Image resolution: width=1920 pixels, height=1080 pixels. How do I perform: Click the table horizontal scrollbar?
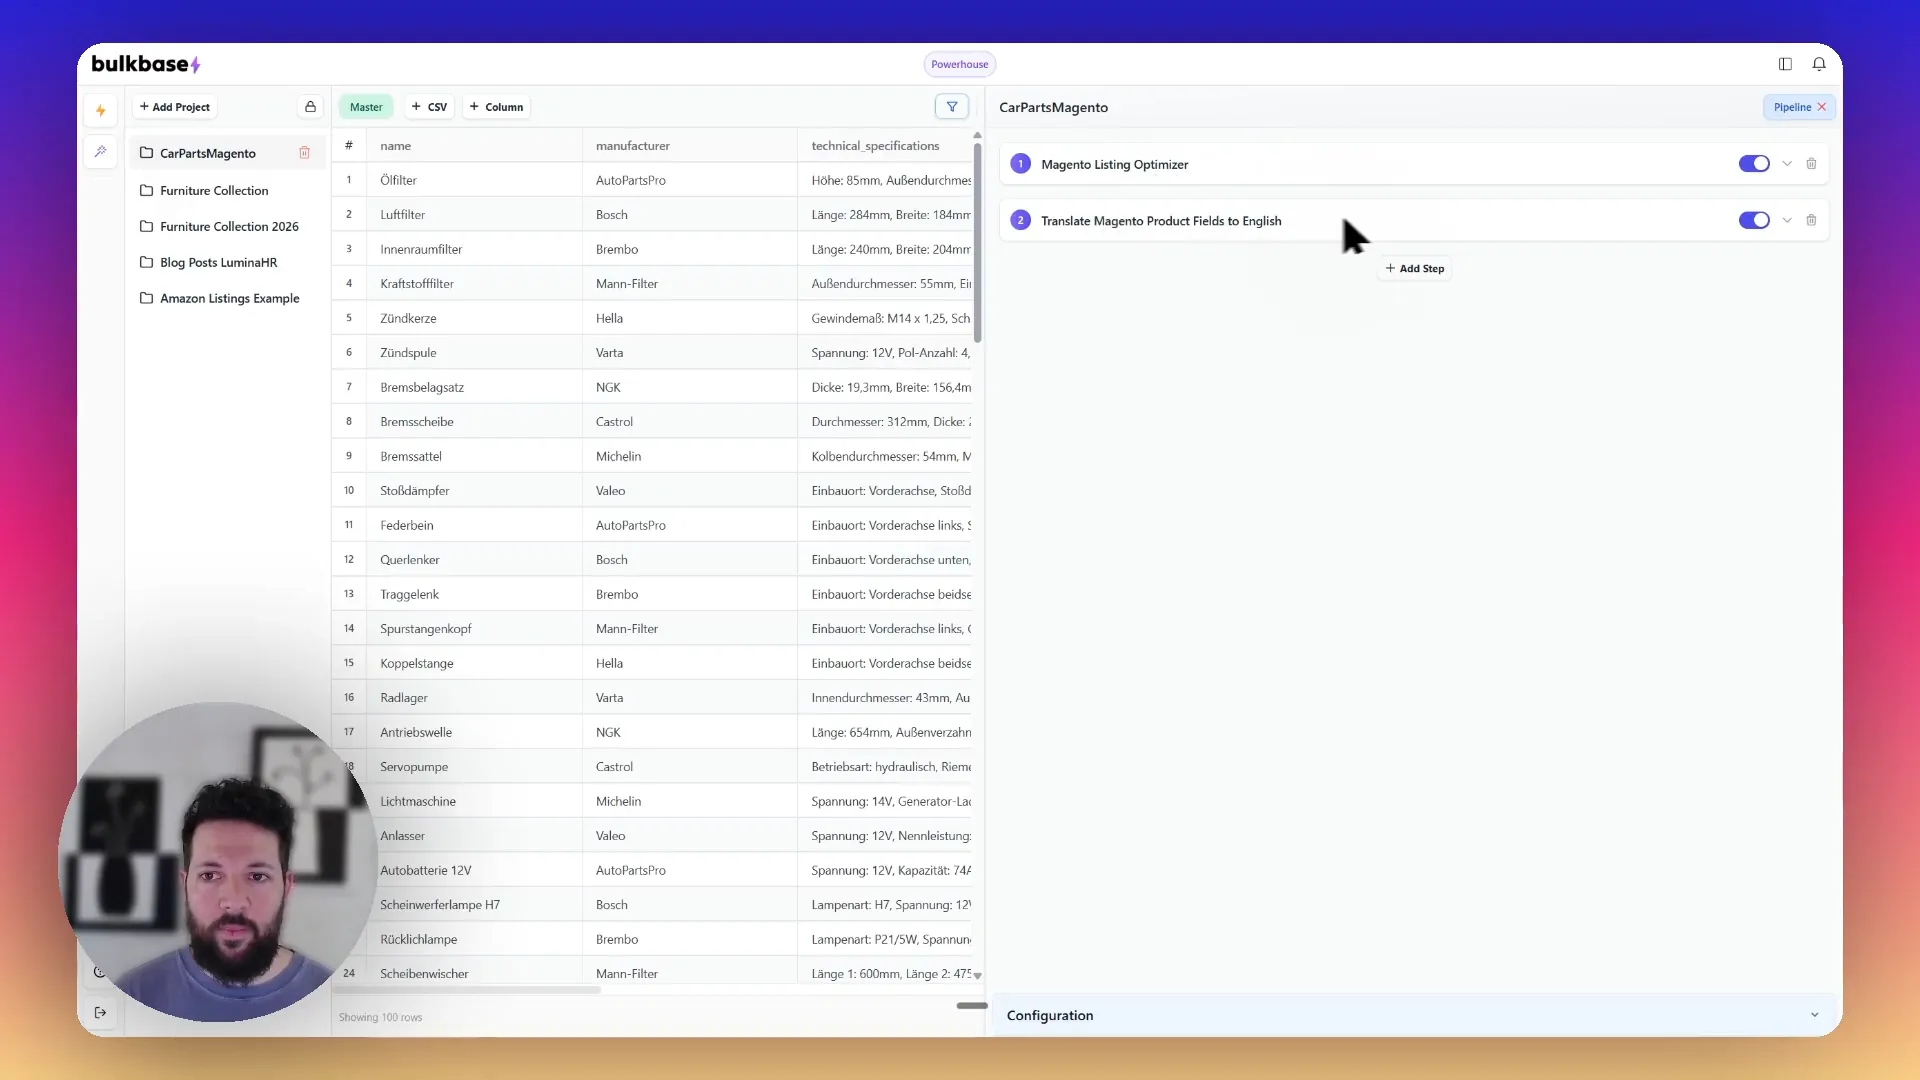point(467,990)
